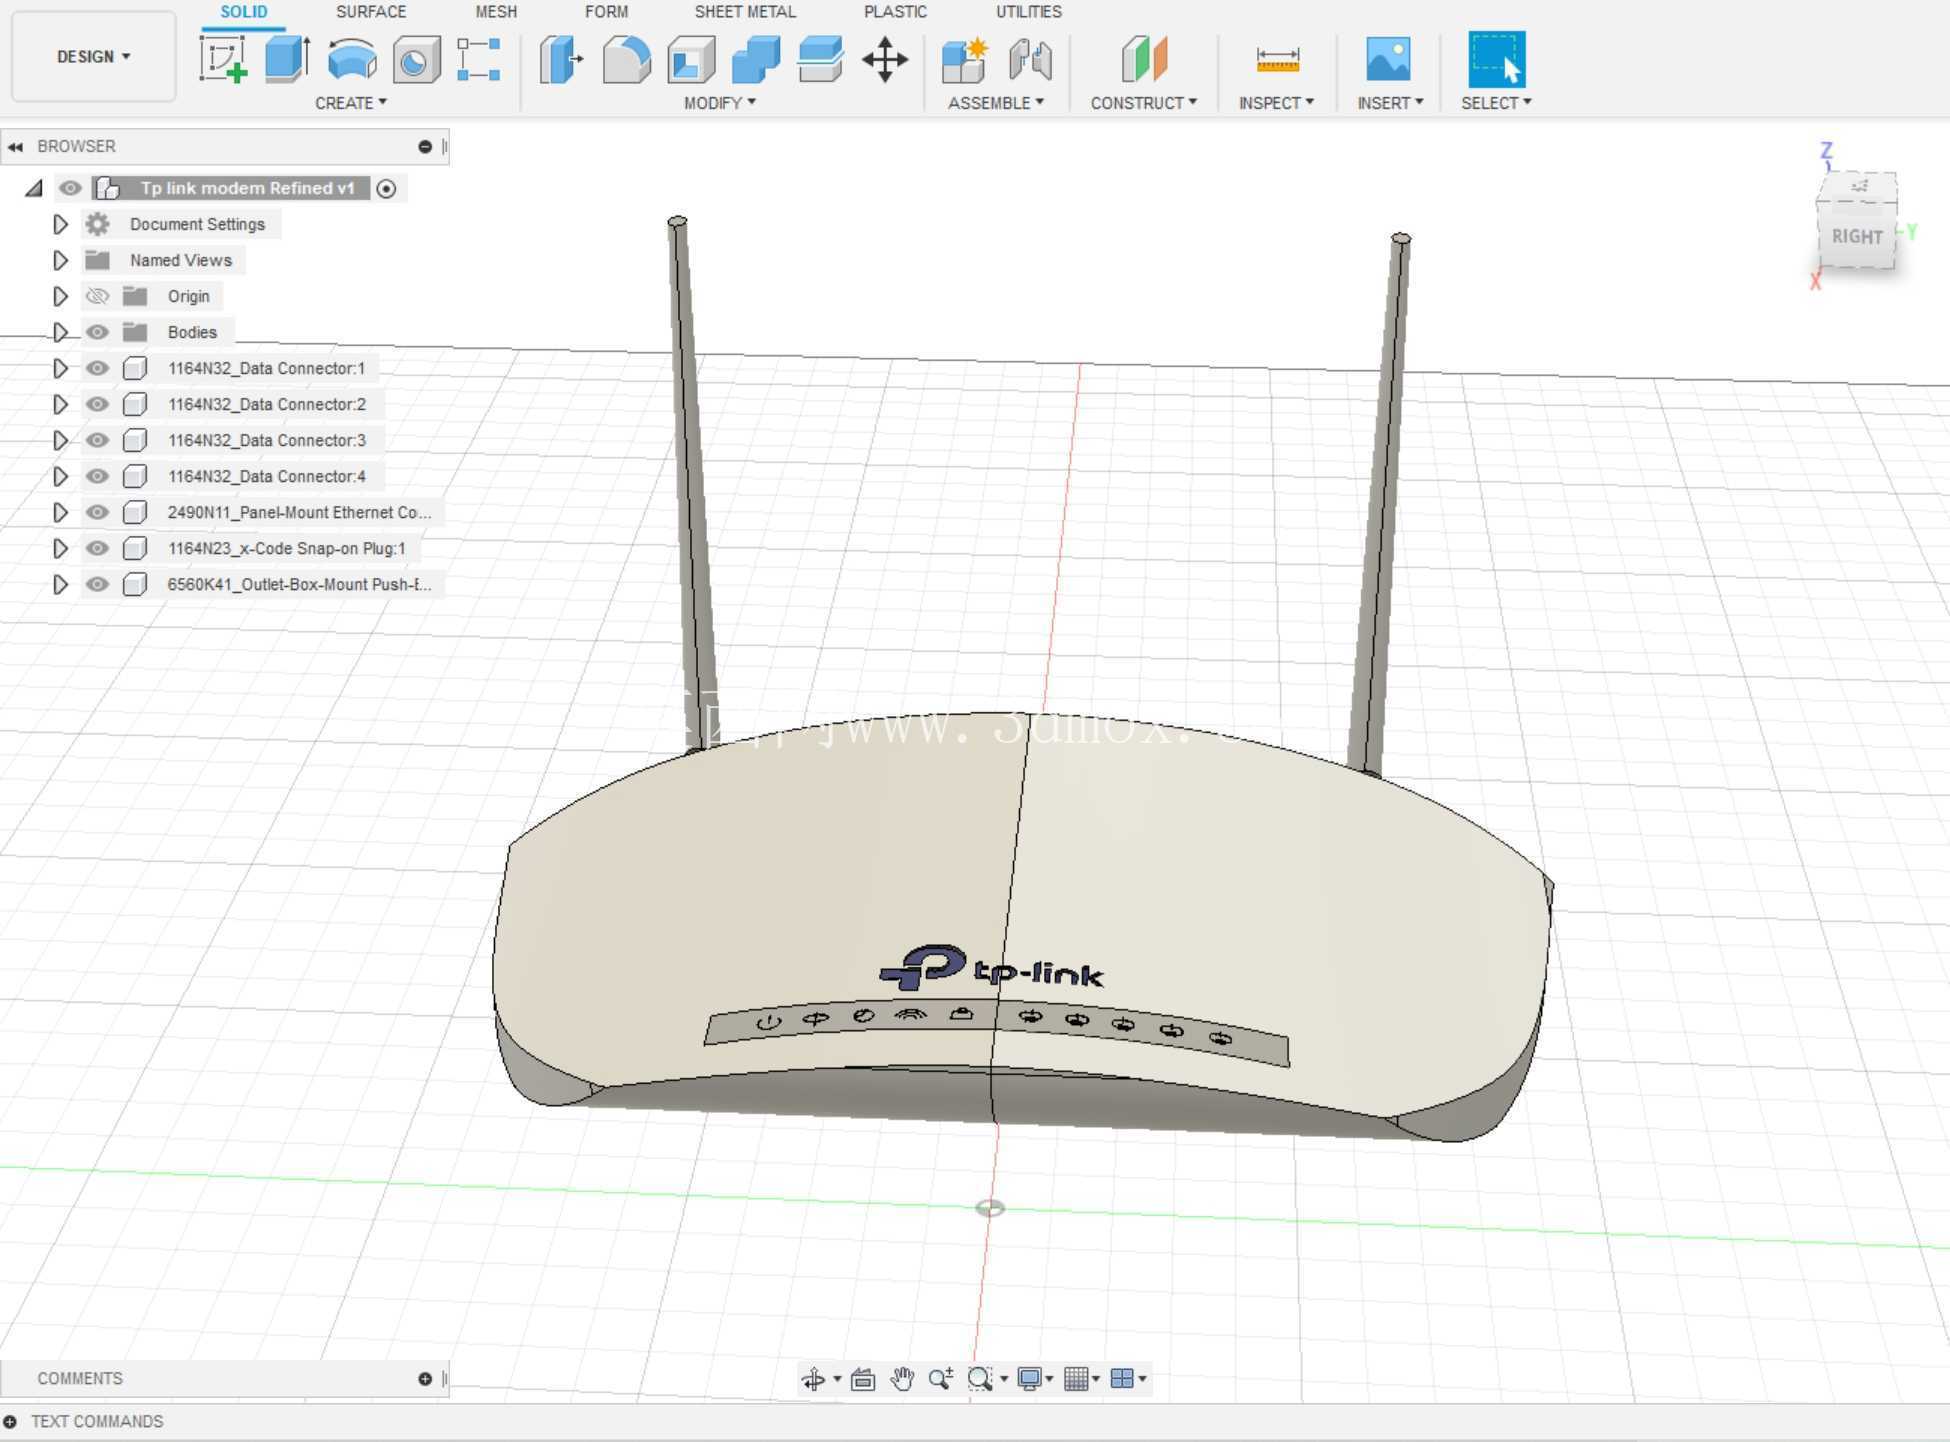Viewport: 1950px width, 1442px height.
Task: Select the Press Pull tool icon
Action: pos(561,59)
